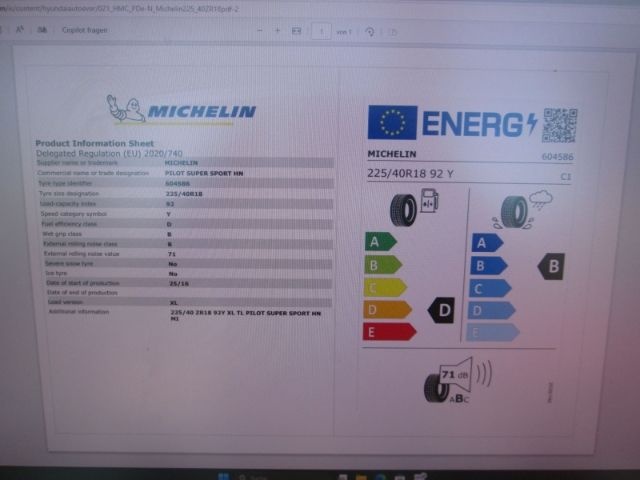Click the rotate page icon

[370, 32]
